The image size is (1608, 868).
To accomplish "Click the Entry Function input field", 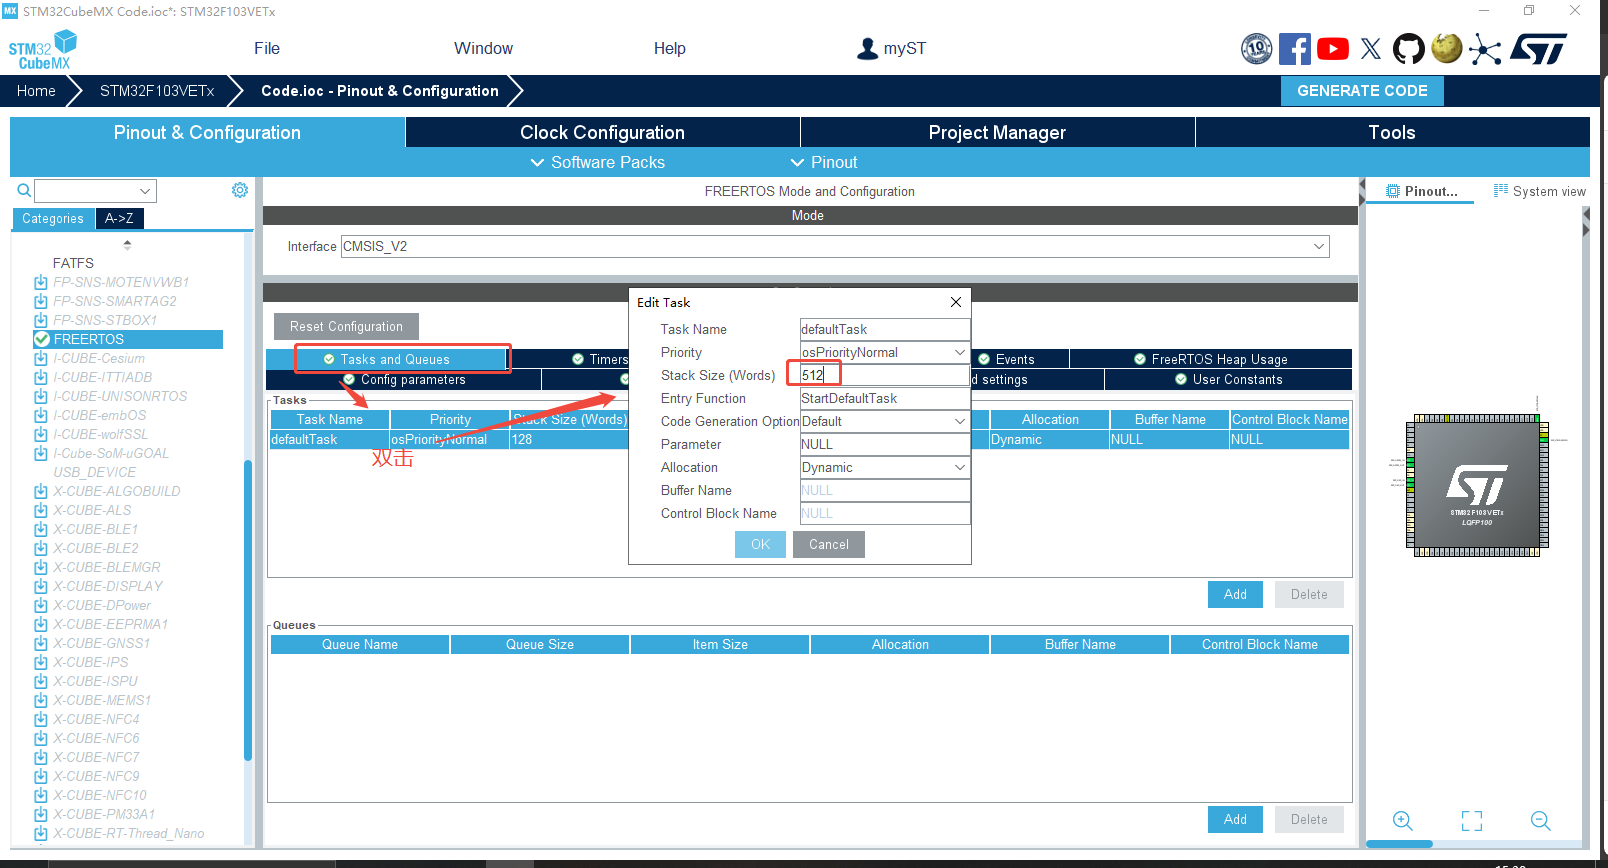I will tap(885, 398).
